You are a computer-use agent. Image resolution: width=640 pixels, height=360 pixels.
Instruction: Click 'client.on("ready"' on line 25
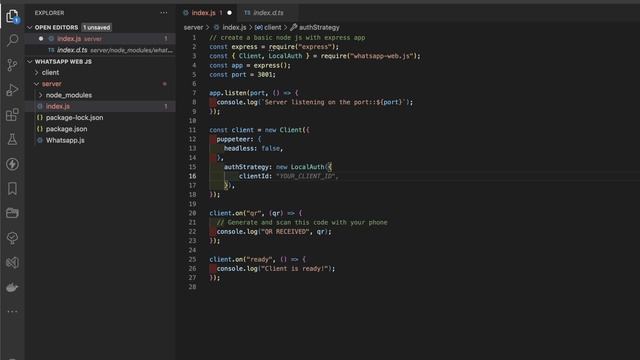tap(241, 260)
